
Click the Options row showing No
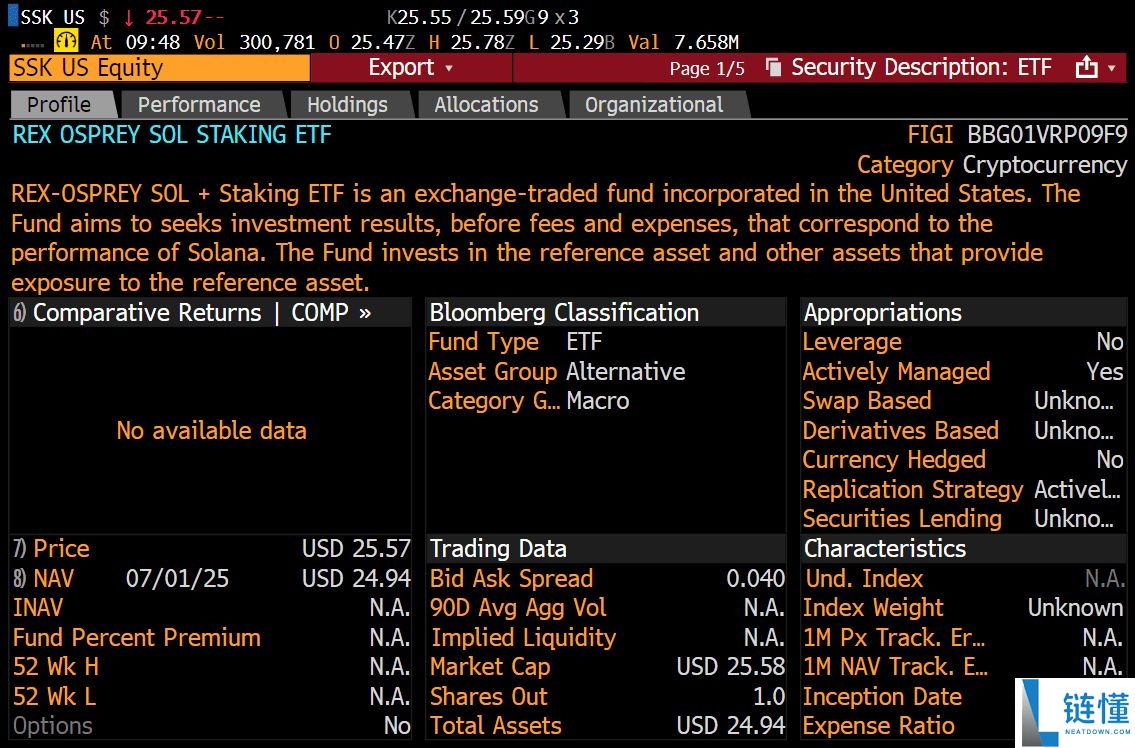click(51, 726)
